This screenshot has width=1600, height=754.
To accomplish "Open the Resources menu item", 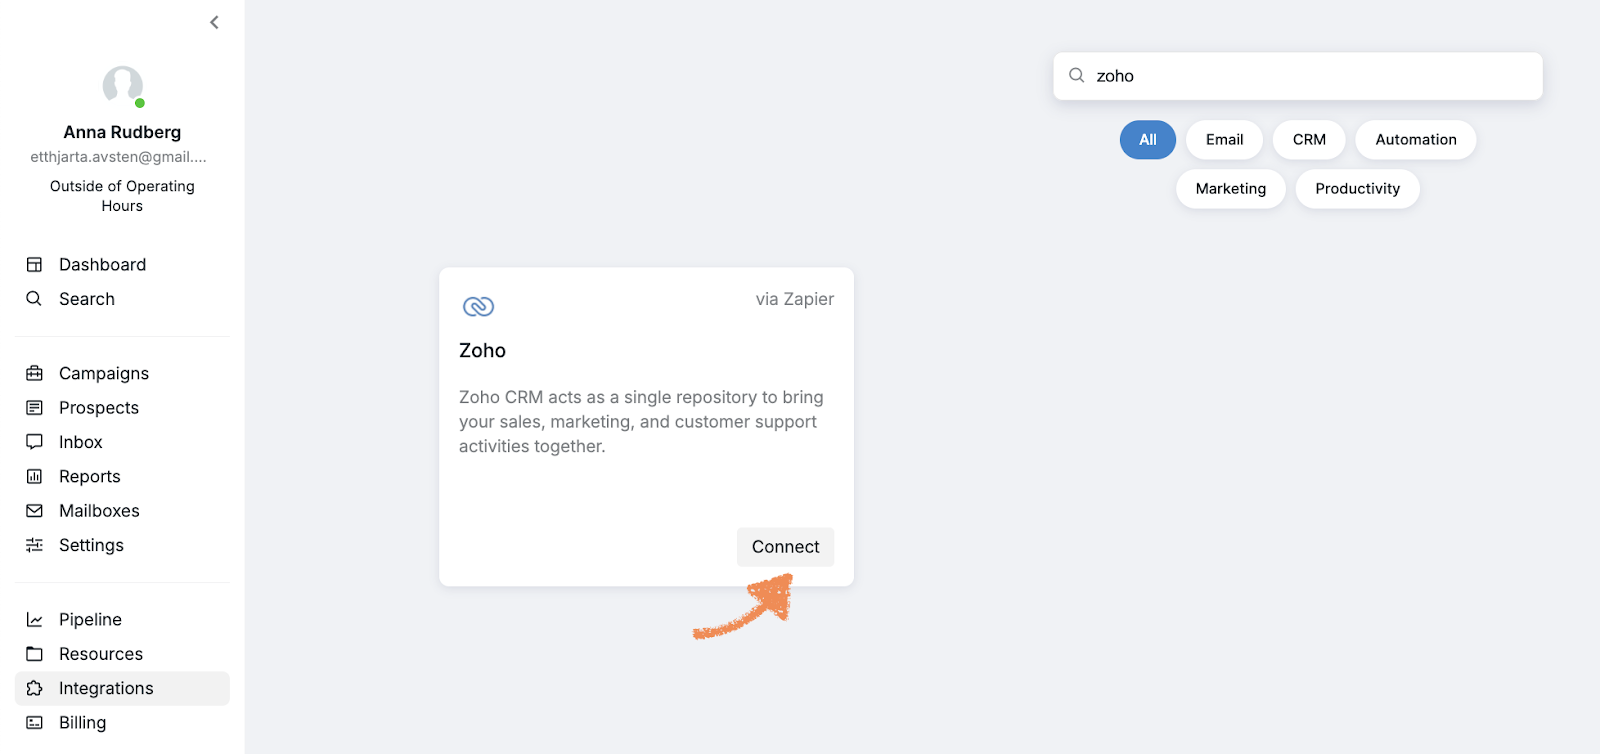I will 100,654.
